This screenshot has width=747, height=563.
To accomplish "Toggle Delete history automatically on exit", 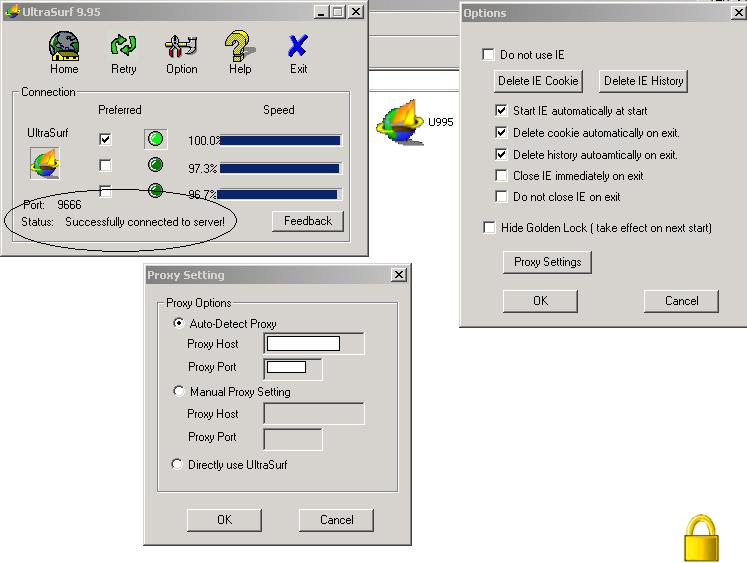I will (501, 154).
